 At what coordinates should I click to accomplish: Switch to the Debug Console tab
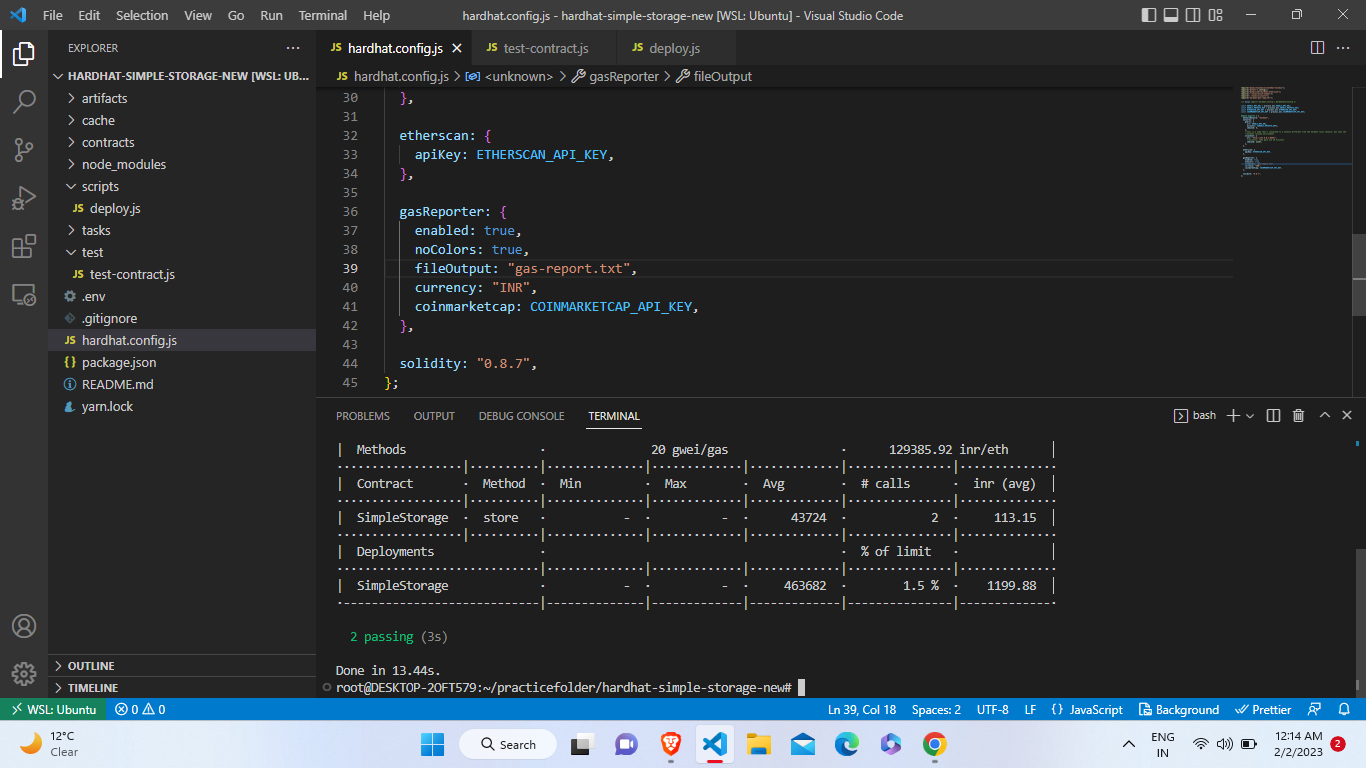[x=521, y=415]
